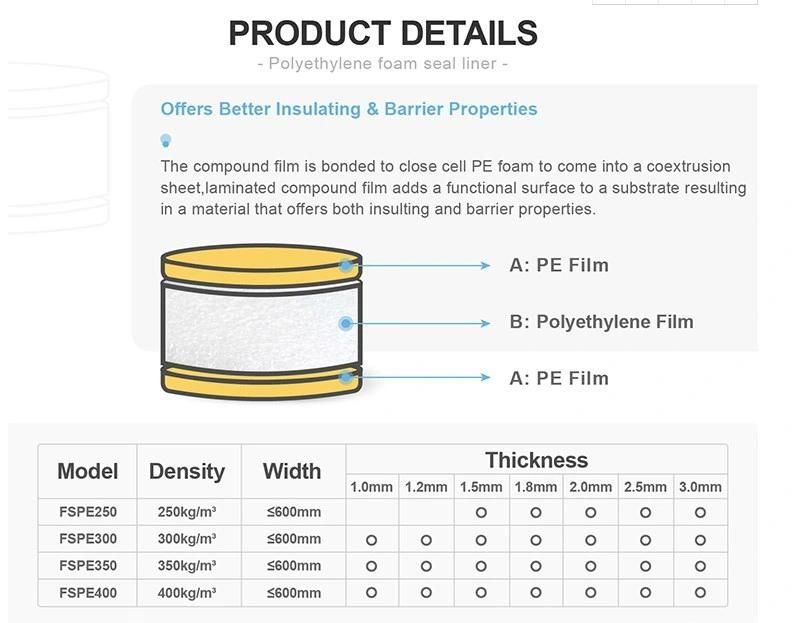Viewport: 796px width, 623px height.
Task: Click the FSPE300 model name cell
Action: pyautogui.click(x=88, y=539)
